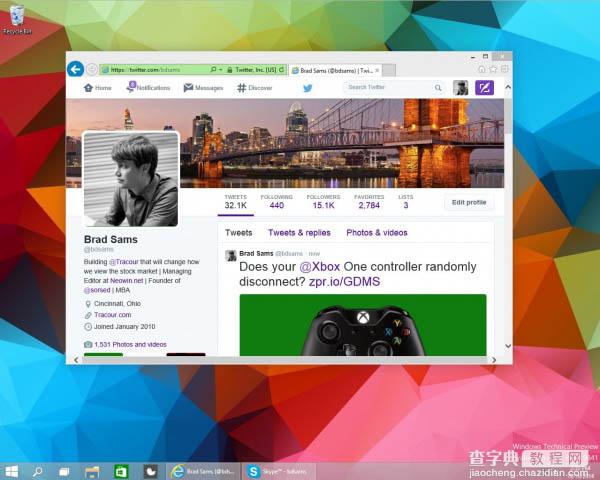Open the @Tracour mention in bio
This screenshot has height=480, width=600.
(124, 262)
